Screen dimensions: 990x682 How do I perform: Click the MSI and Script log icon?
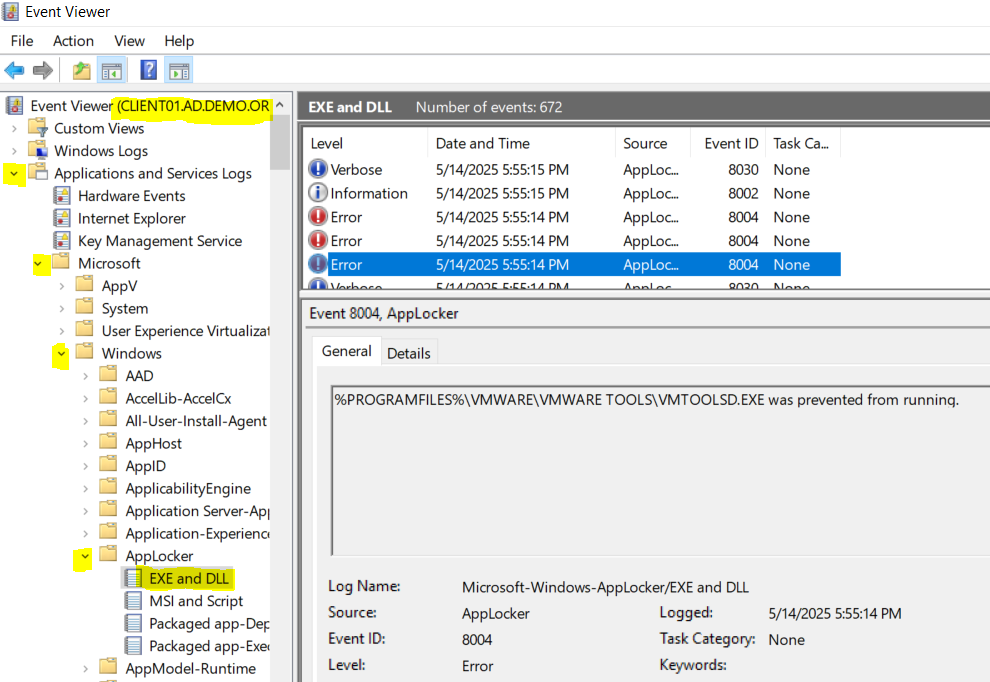(x=133, y=601)
